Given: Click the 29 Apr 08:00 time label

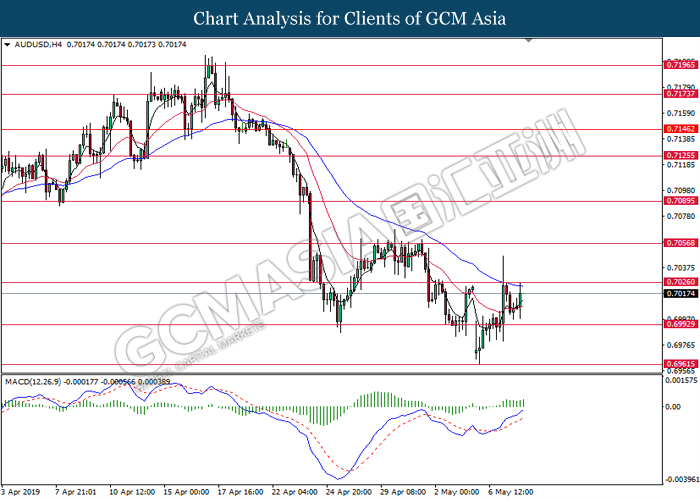Looking at the screenshot, I should [403, 492].
